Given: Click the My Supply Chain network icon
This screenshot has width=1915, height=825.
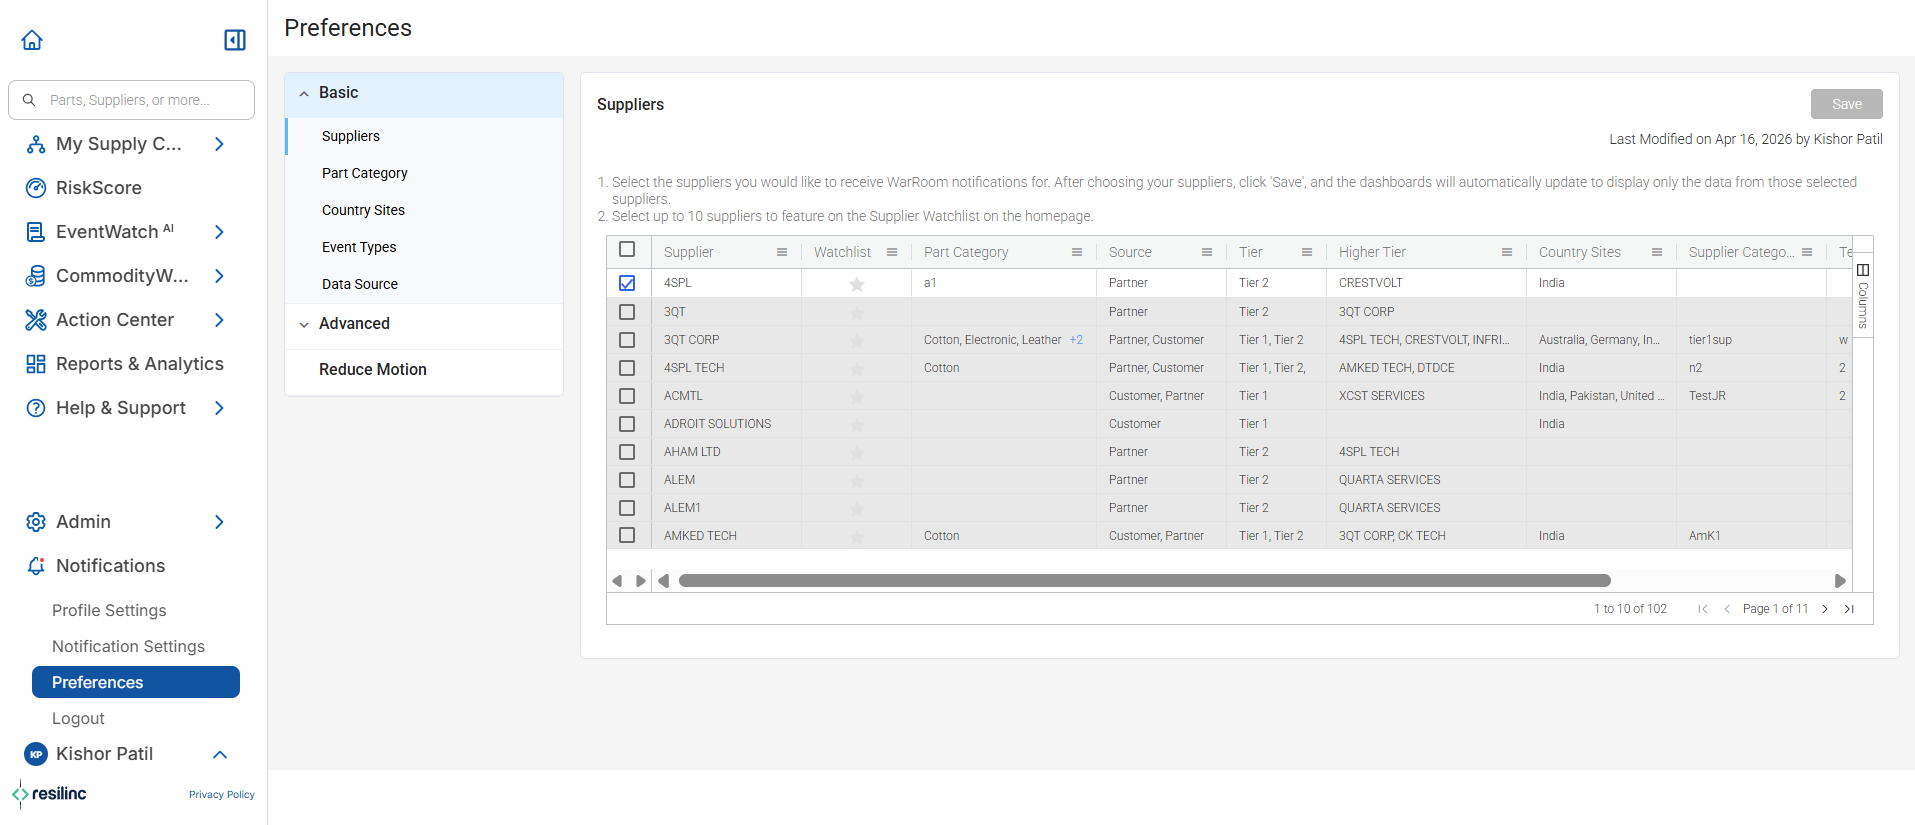Looking at the screenshot, I should click(36, 144).
